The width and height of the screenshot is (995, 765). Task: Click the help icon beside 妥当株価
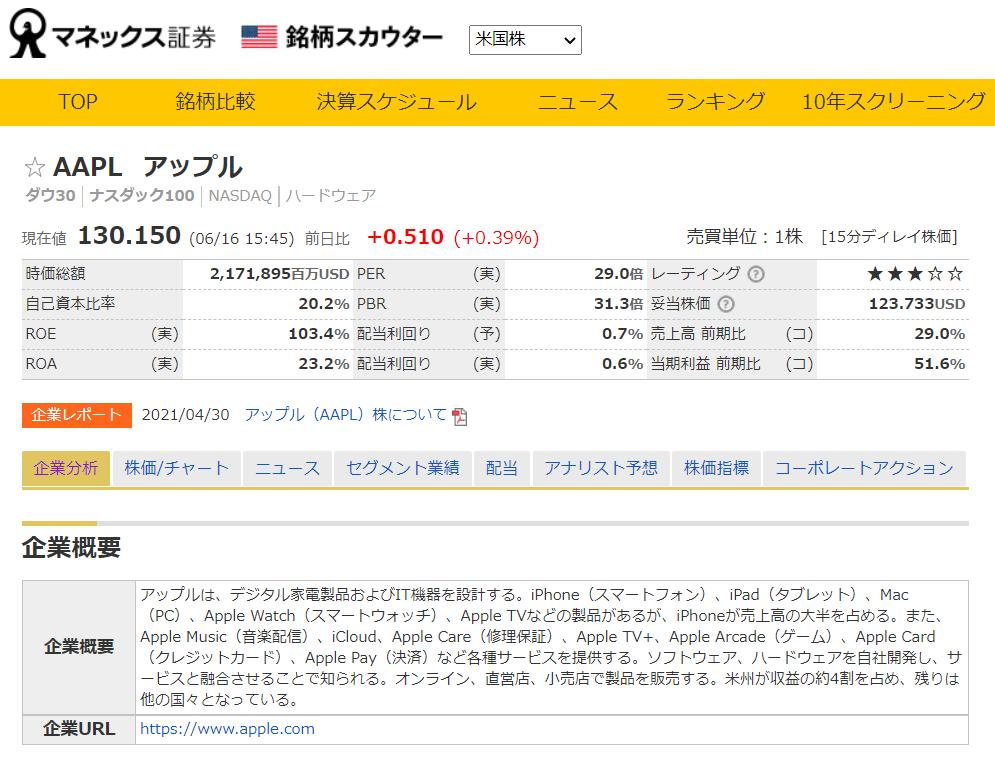click(x=726, y=304)
